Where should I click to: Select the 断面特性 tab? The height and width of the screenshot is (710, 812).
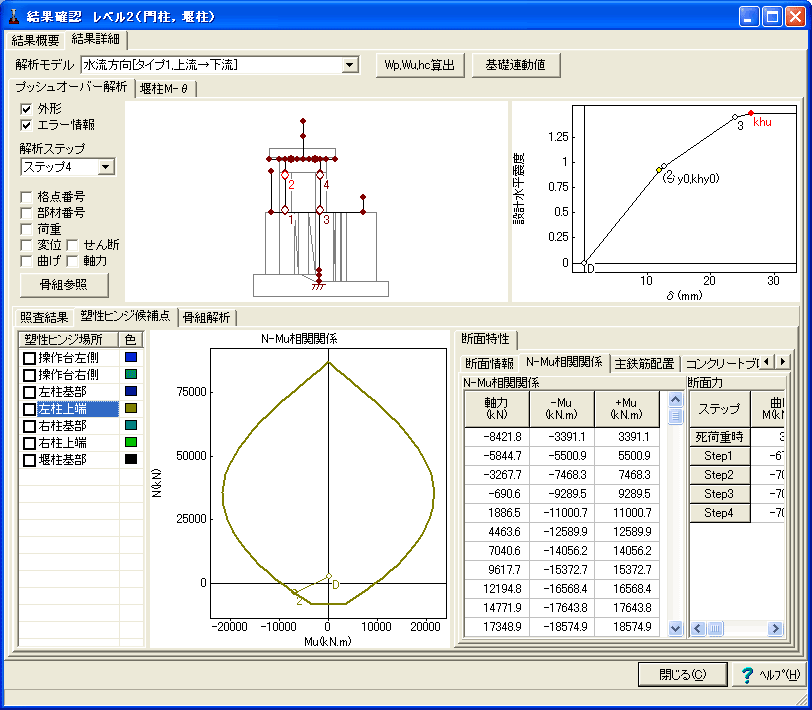(x=485, y=339)
